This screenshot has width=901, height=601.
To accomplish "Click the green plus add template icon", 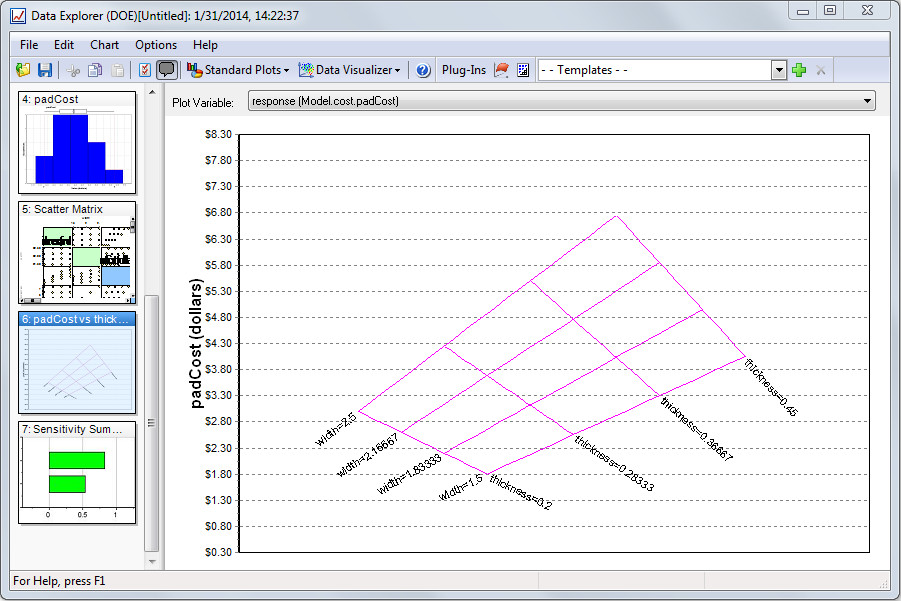I will point(798,70).
